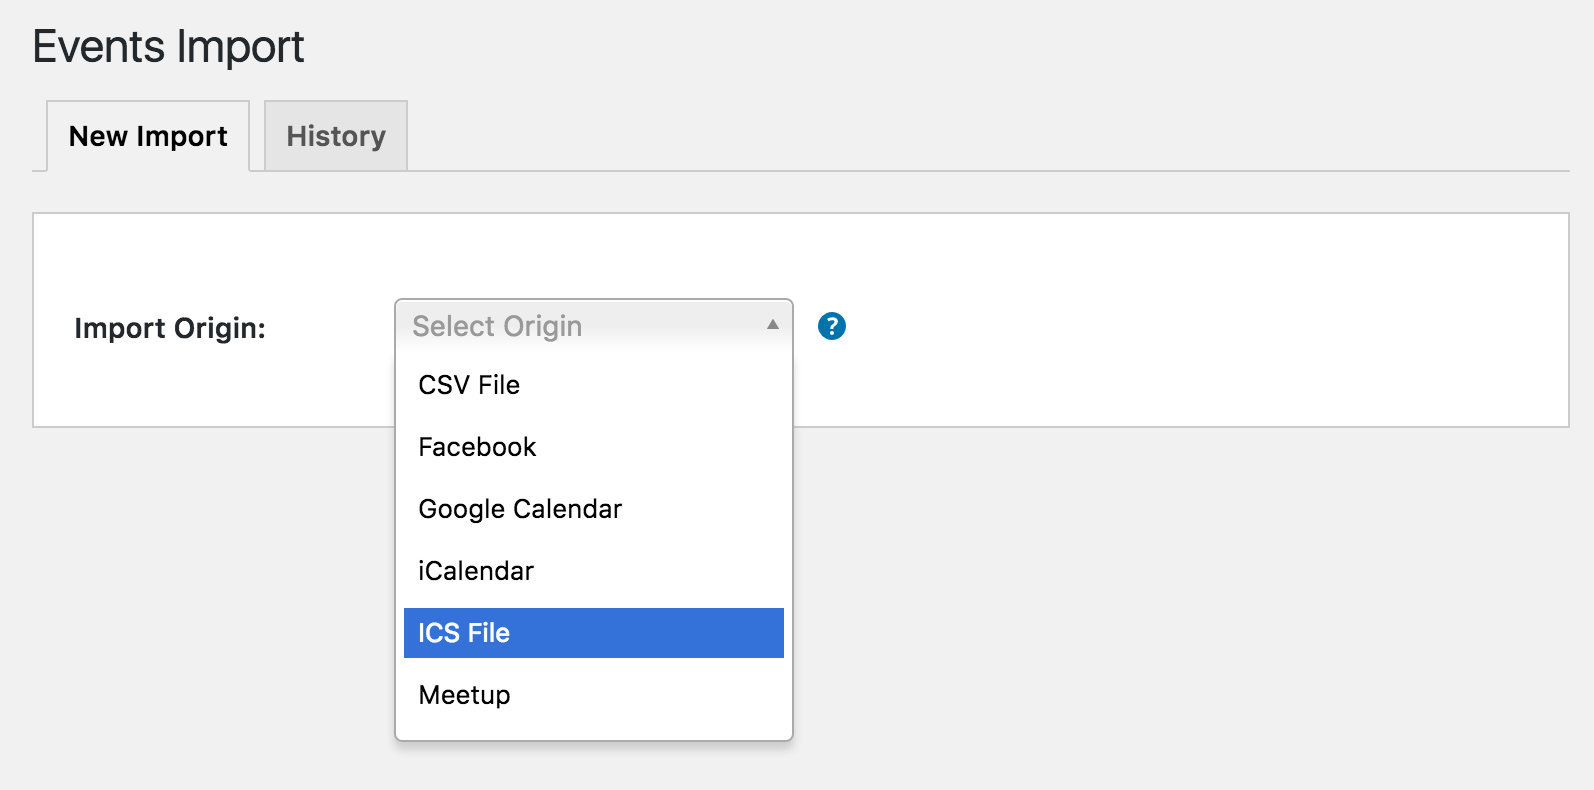Select the iCalendar origin option
The width and height of the screenshot is (1594, 790).
(x=594, y=571)
